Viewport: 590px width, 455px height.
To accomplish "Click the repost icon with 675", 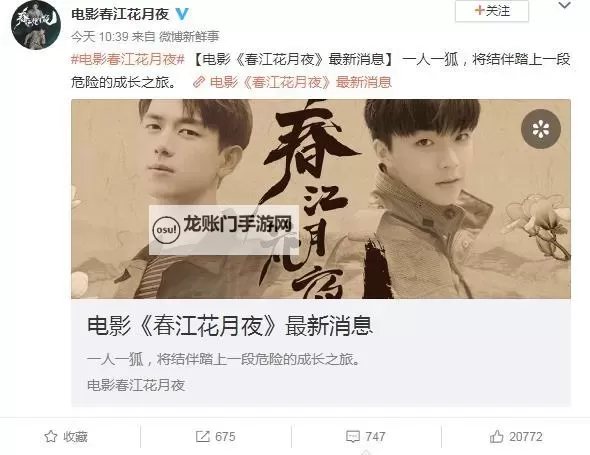I will 216,437.
